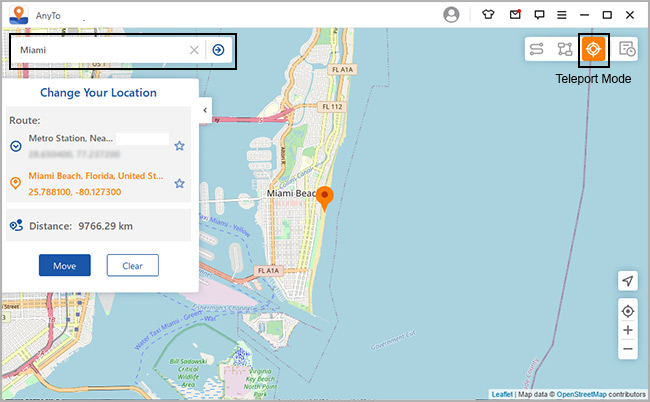Viewport: 650px width, 402px height.
Task: Select the multi-spot route mode icon
Action: tap(565, 49)
